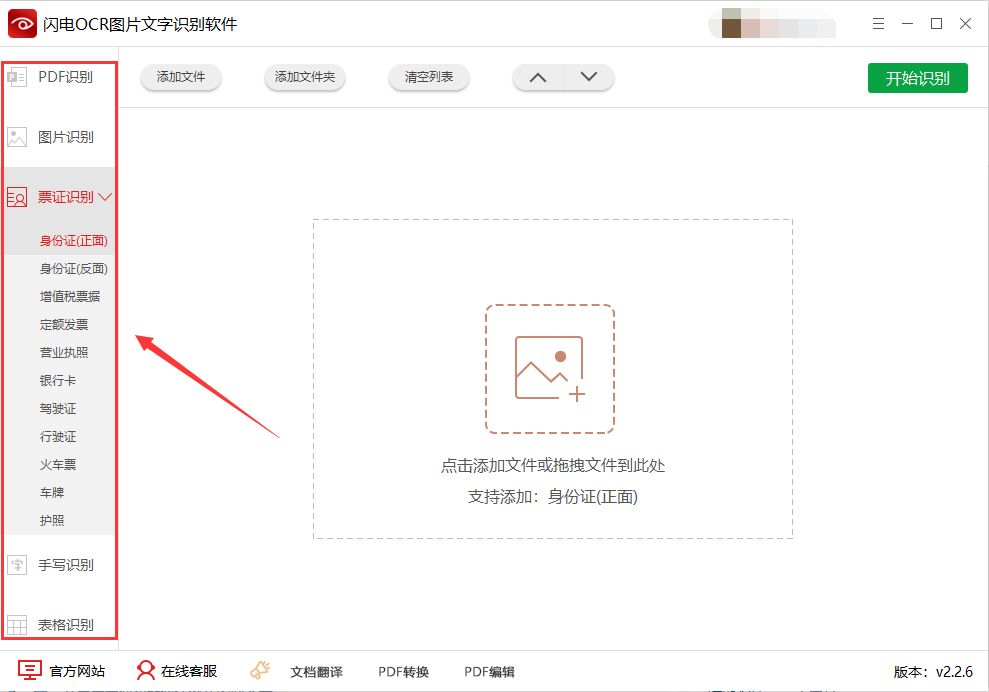Select 身份证(反面) option

[x=74, y=269]
